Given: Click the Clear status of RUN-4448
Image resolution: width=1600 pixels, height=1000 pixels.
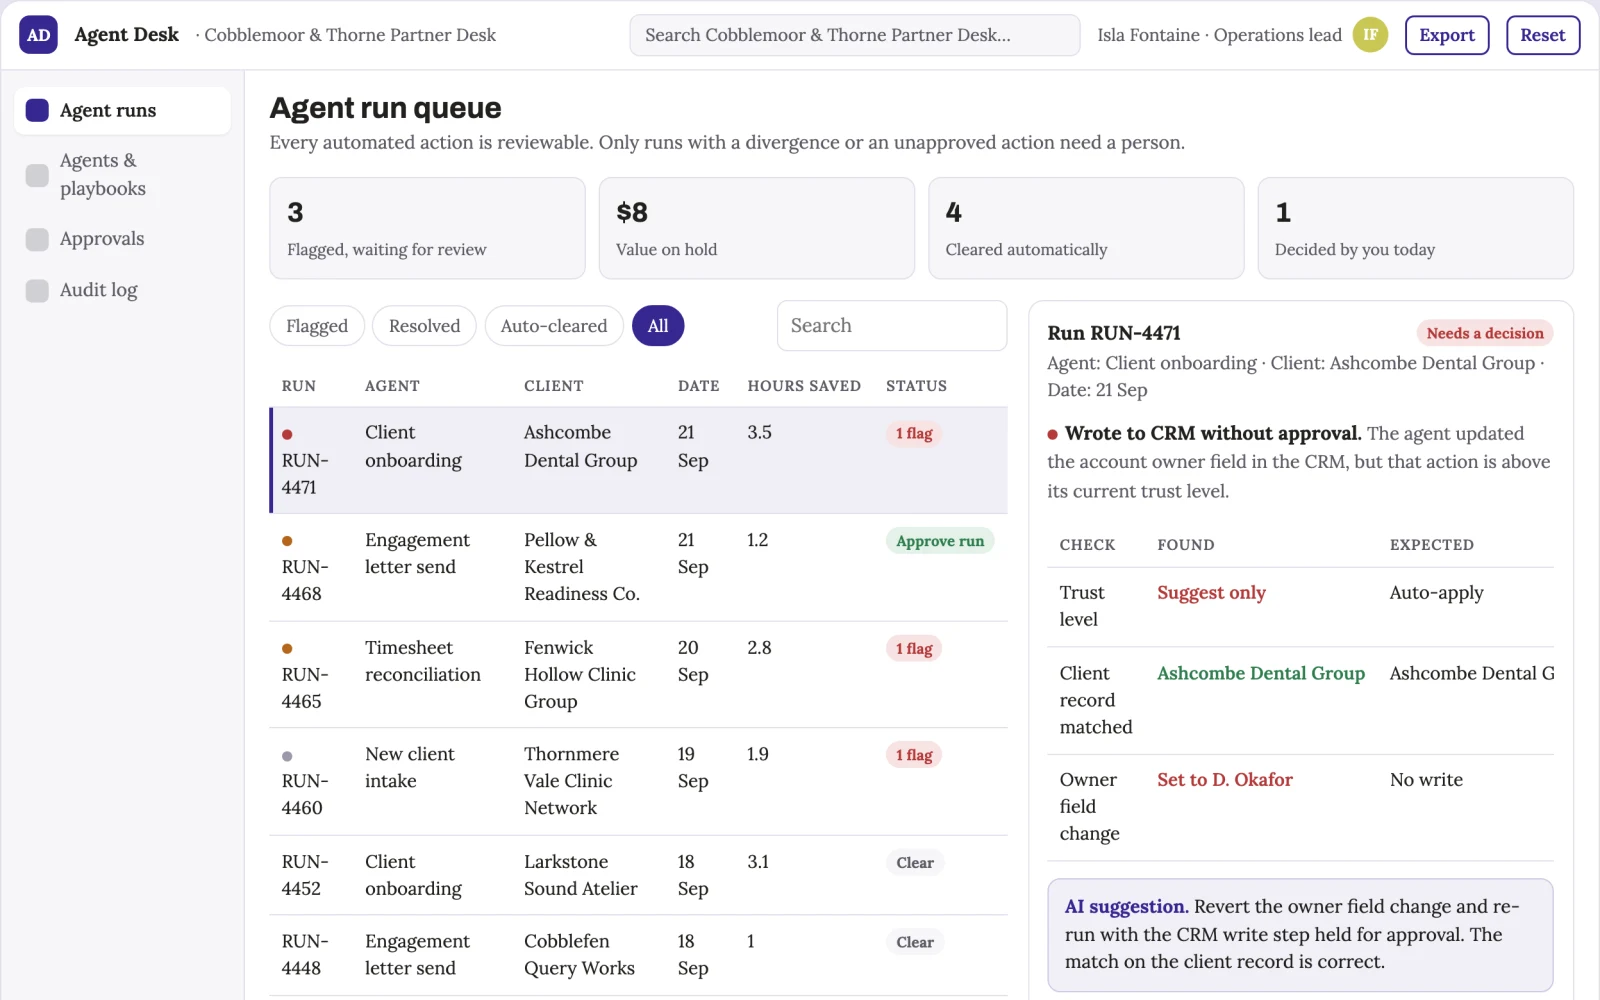Looking at the screenshot, I should click(x=915, y=942).
